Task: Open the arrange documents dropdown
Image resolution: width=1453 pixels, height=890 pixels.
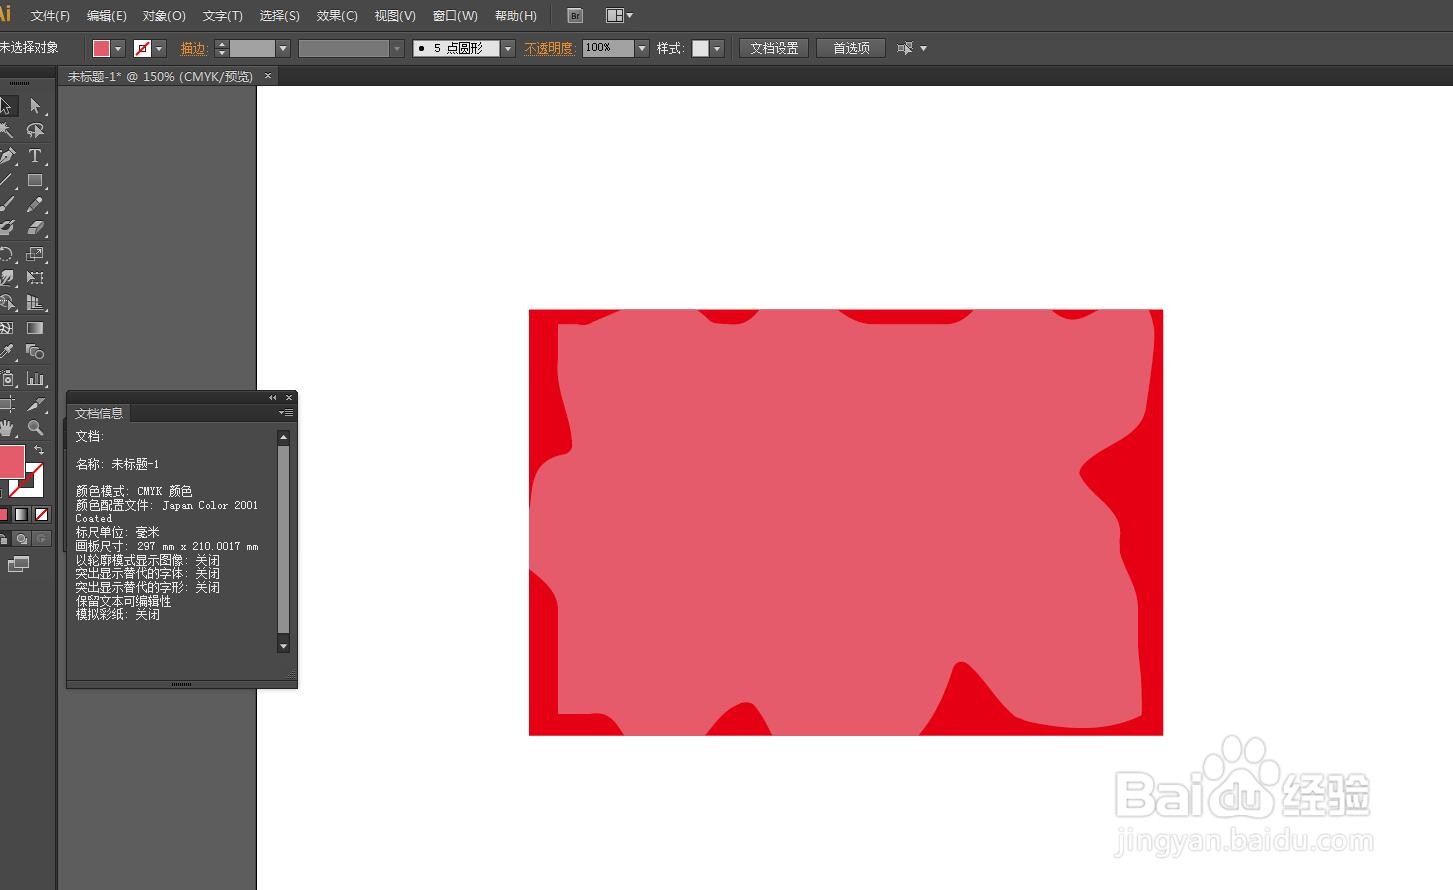Action: (x=619, y=16)
